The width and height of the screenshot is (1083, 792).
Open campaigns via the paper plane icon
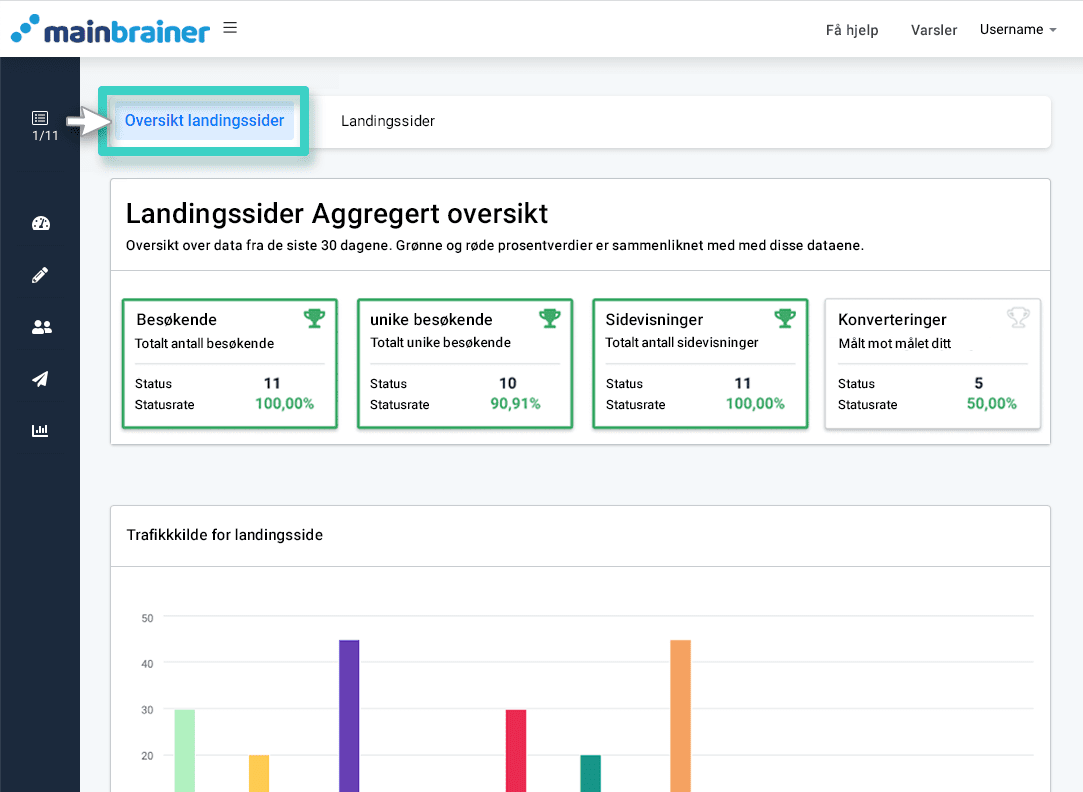point(40,379)
